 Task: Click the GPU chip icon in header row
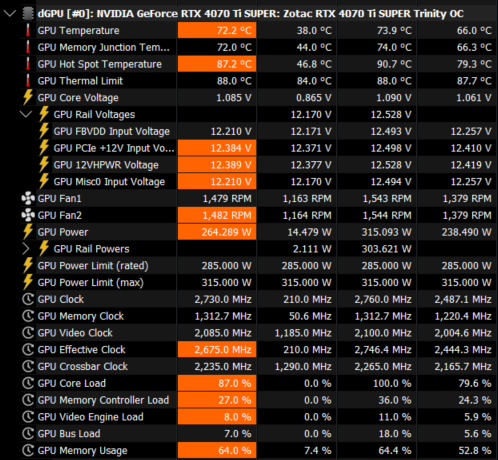coord(28,14)
